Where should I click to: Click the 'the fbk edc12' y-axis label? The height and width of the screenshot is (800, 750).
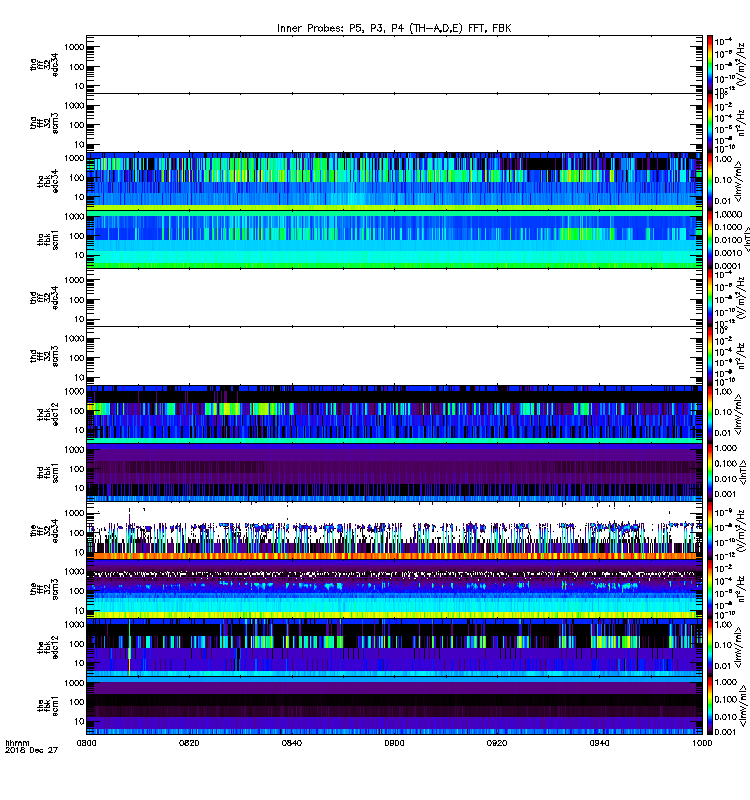tap(47, 647)
